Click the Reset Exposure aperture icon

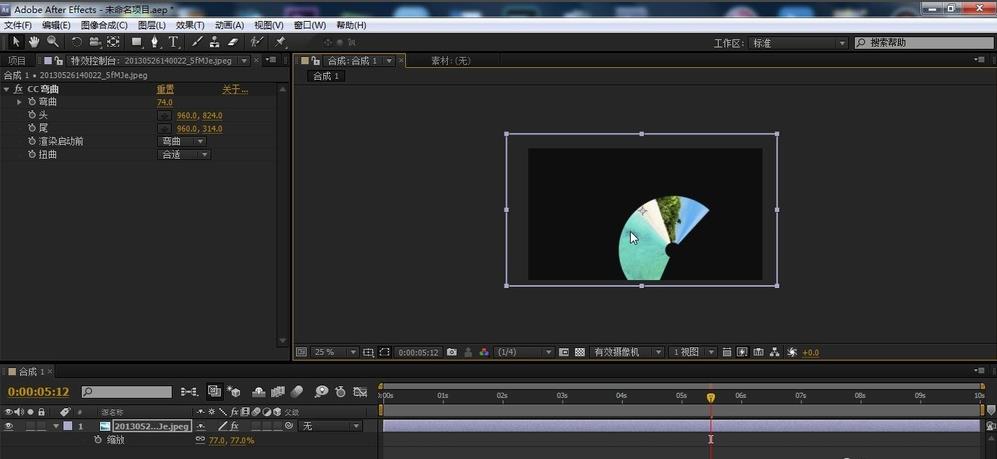(x=792, y=352)
